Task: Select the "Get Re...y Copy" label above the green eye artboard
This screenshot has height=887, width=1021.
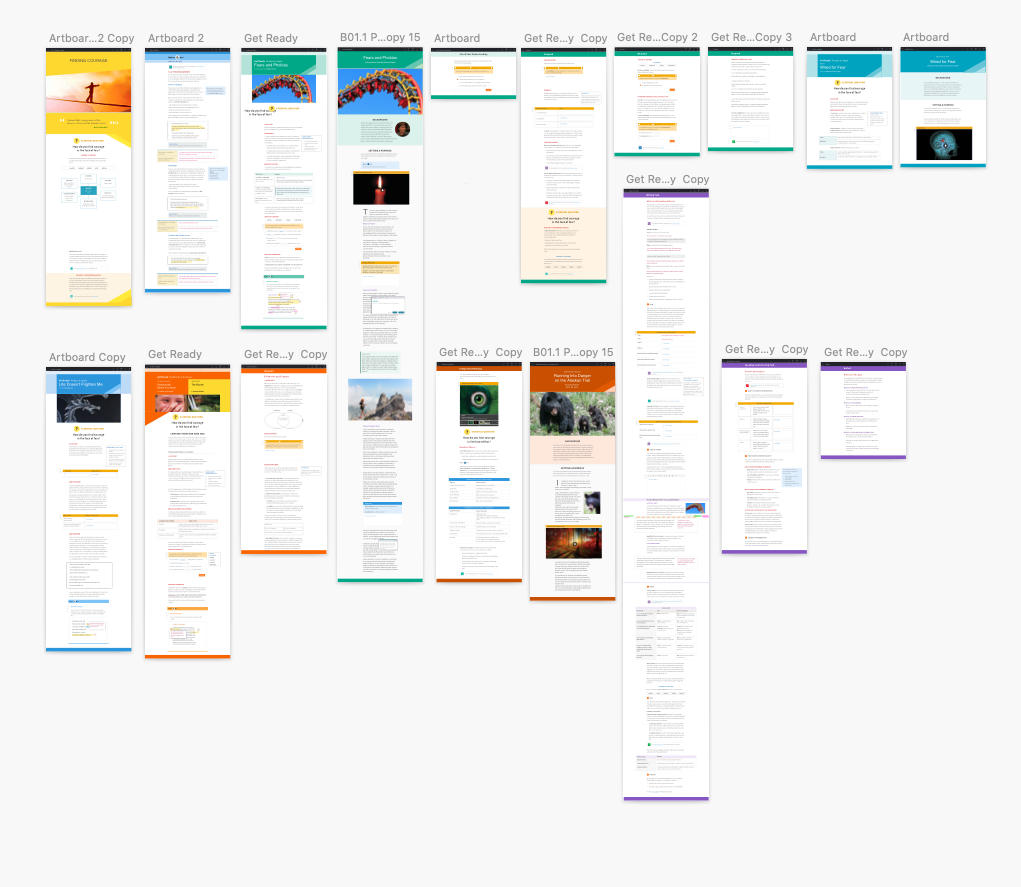Action: tap(481, 352)
